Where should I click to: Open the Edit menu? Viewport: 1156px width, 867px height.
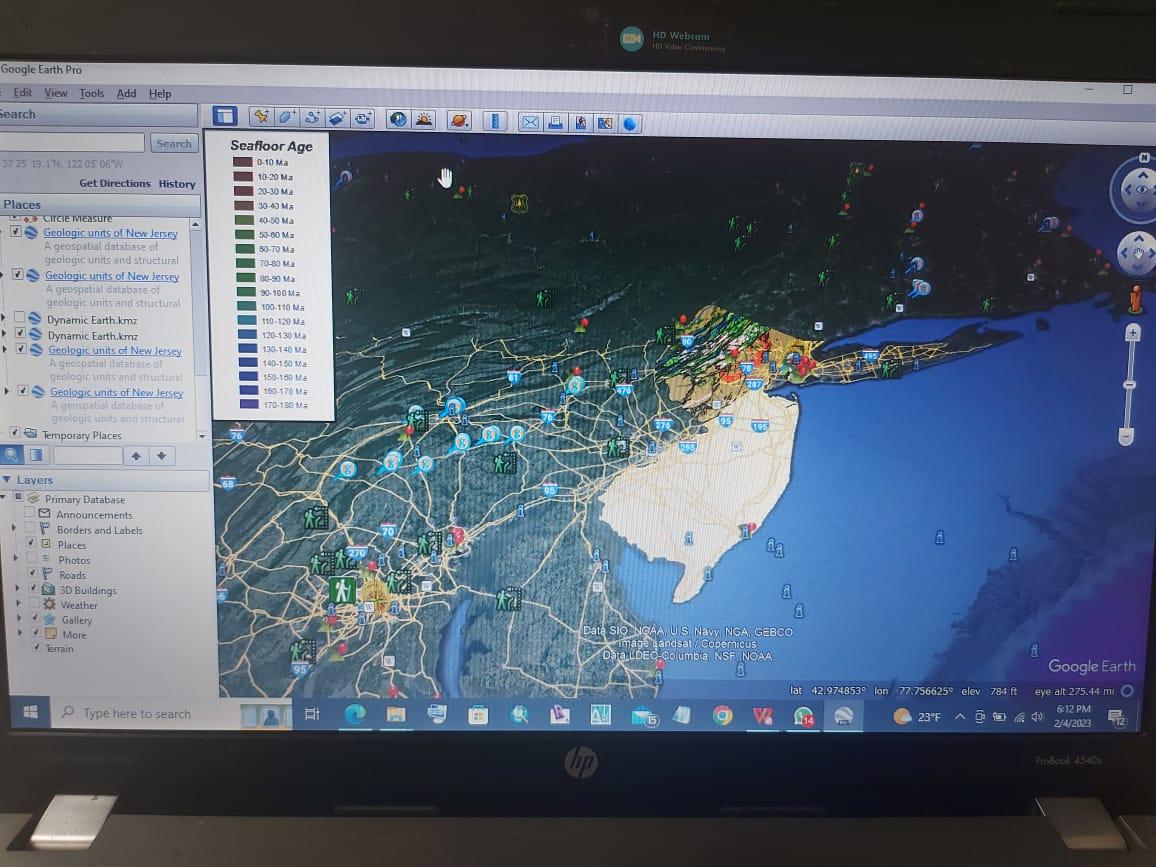coord(22,92)
